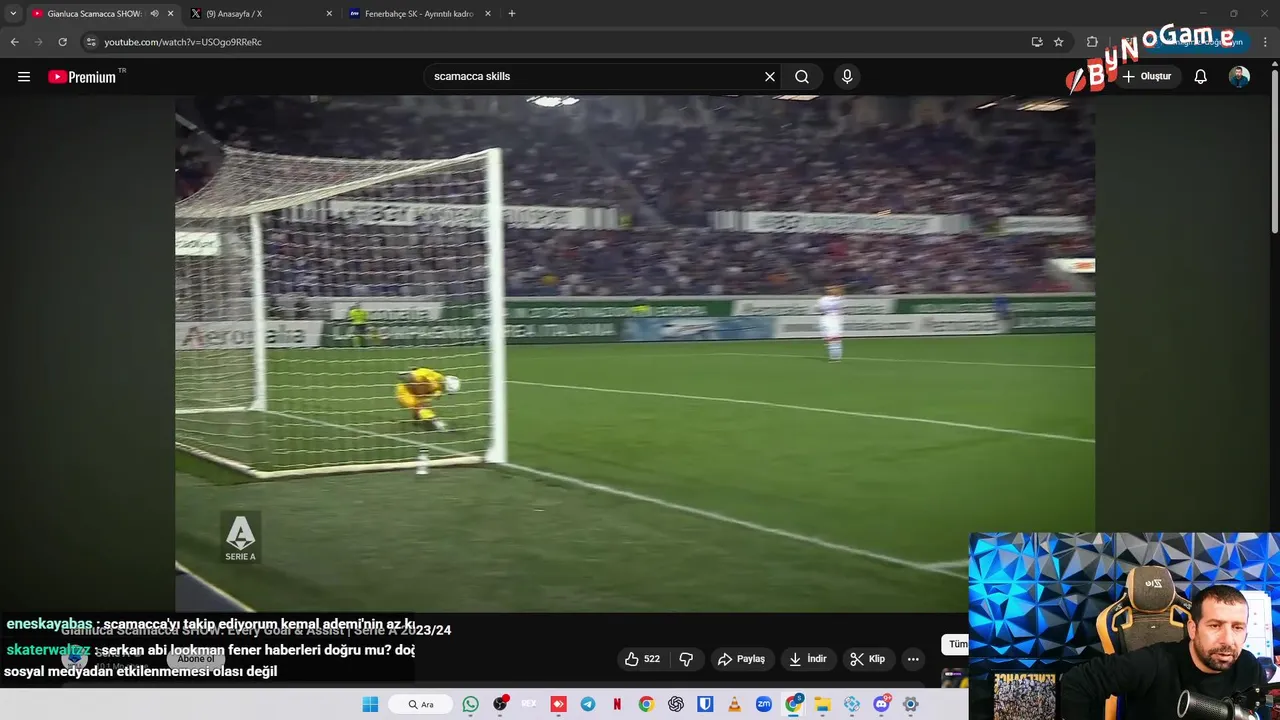
Task: Open OBS Studio from the taskbar
Action: 500,704
